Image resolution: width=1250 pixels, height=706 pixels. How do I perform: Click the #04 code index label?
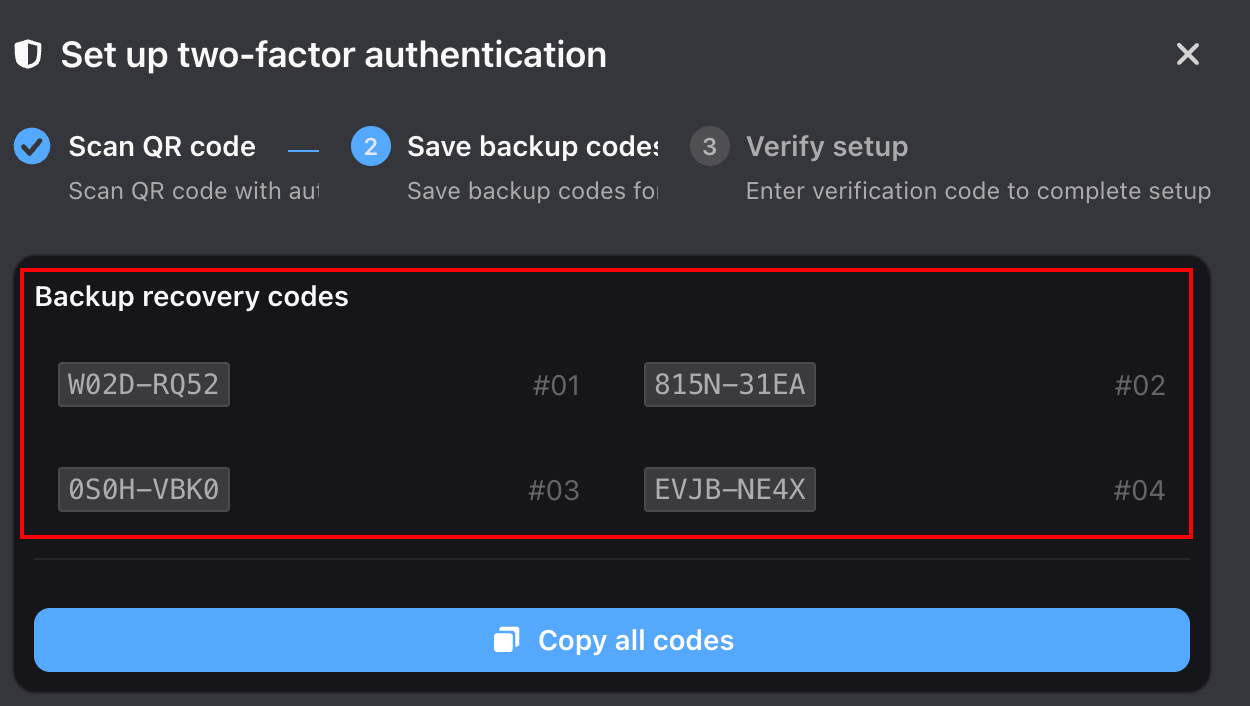point(1139,491)
